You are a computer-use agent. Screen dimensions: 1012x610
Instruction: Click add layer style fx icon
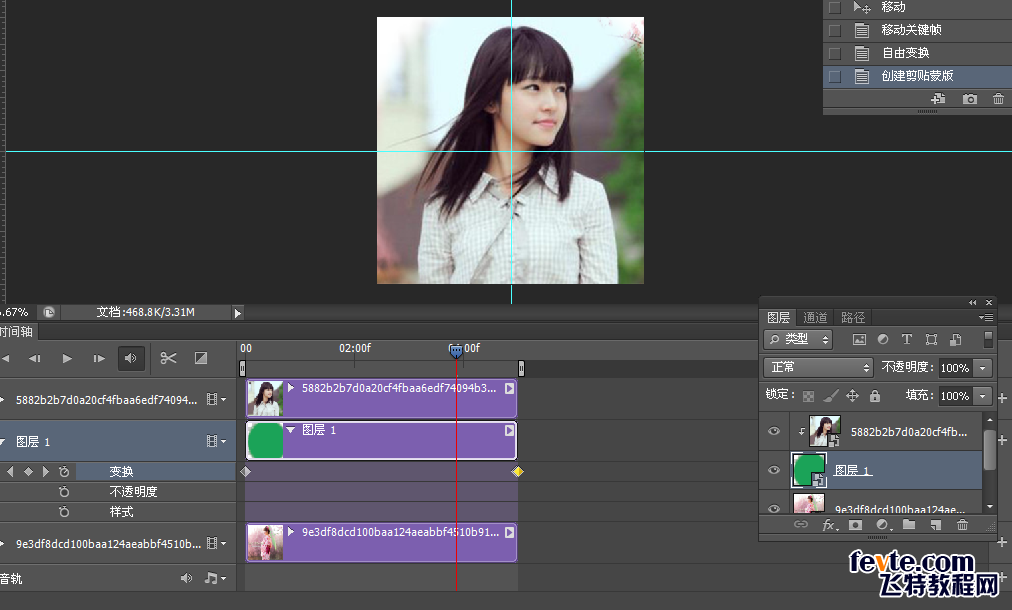(x=830, y=525)
